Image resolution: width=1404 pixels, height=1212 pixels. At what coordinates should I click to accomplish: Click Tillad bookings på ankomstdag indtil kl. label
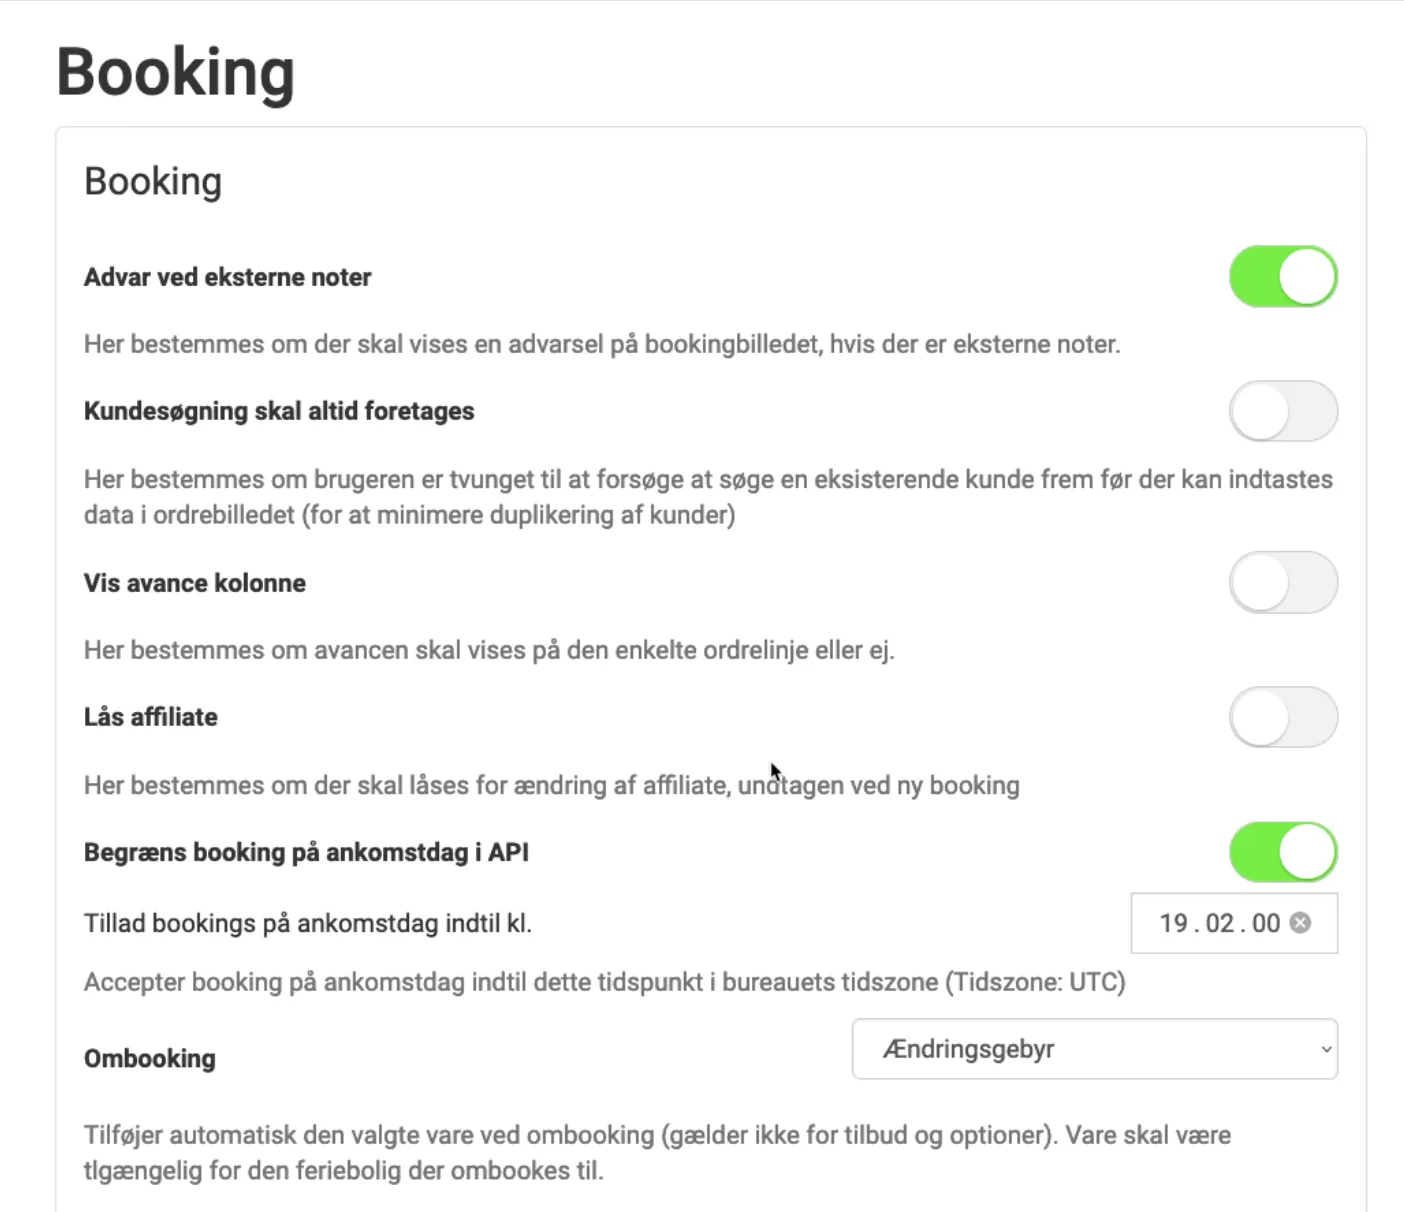click(x=308, y=923)
